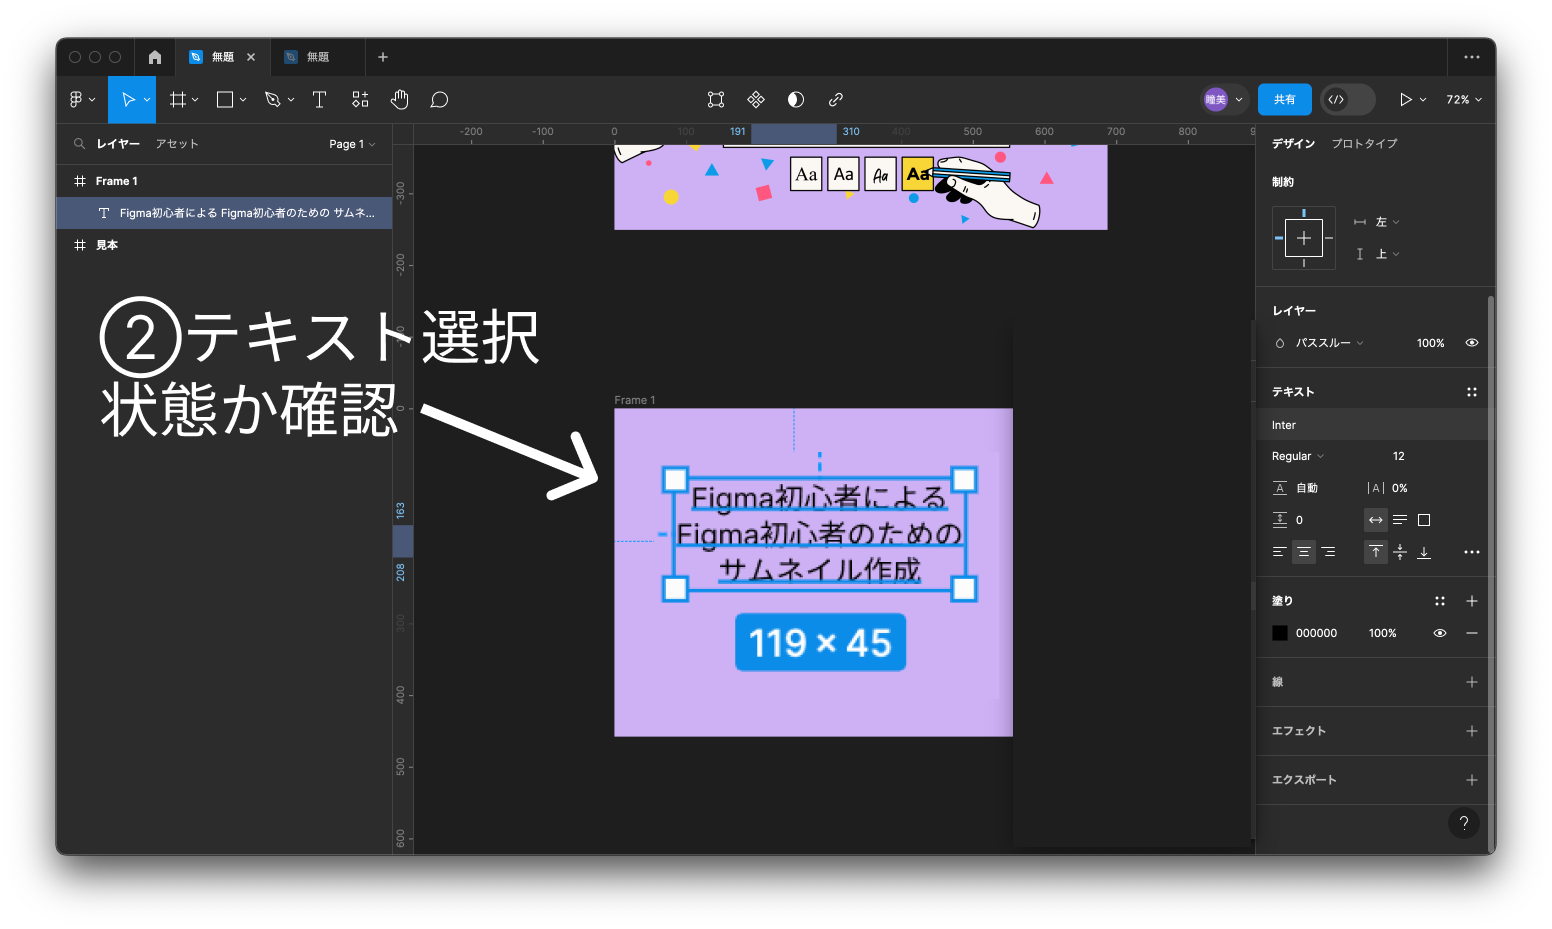Select fixed size text resizing

(x=1424, y=520)
